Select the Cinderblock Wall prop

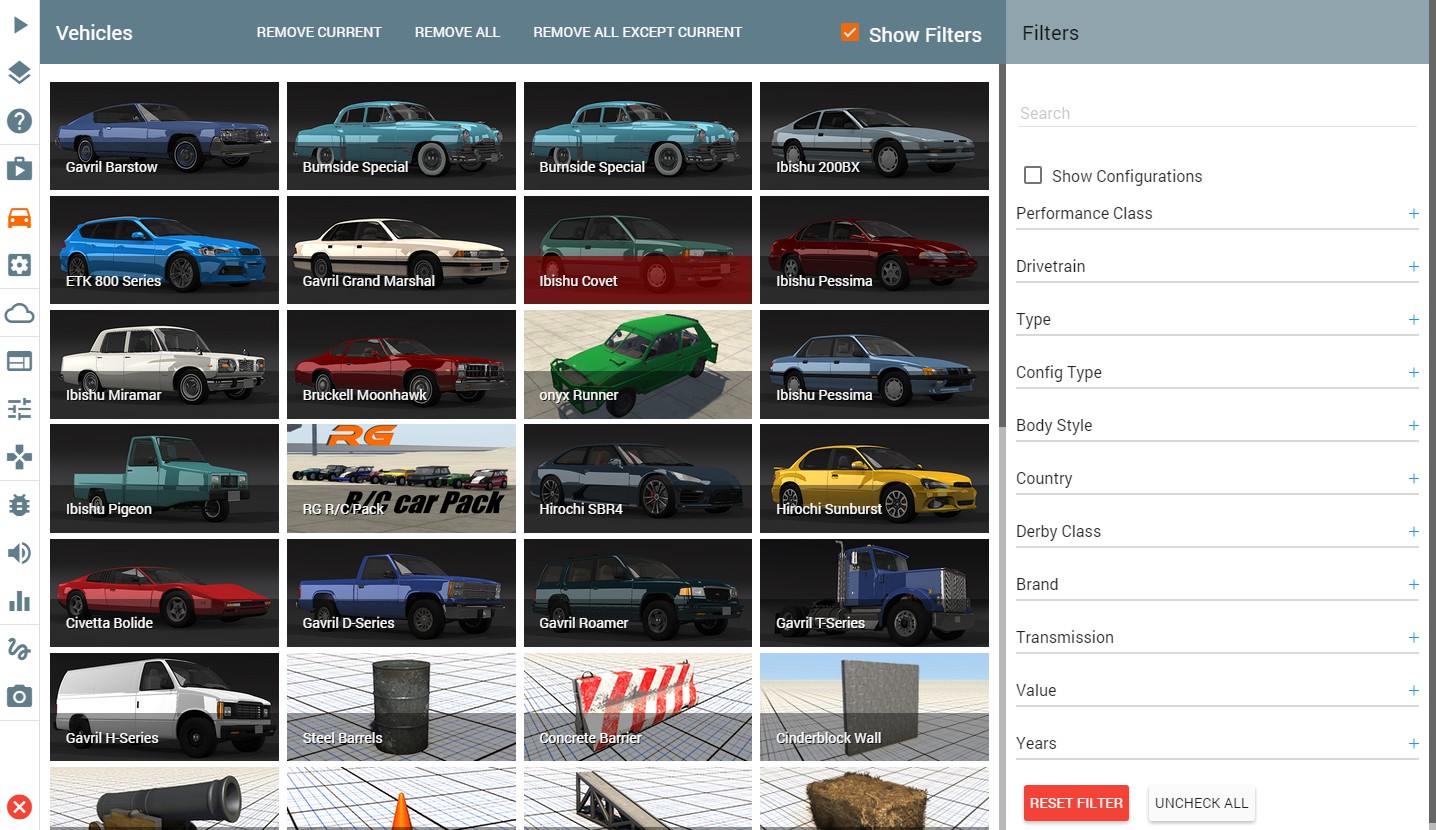click(874, 707)
